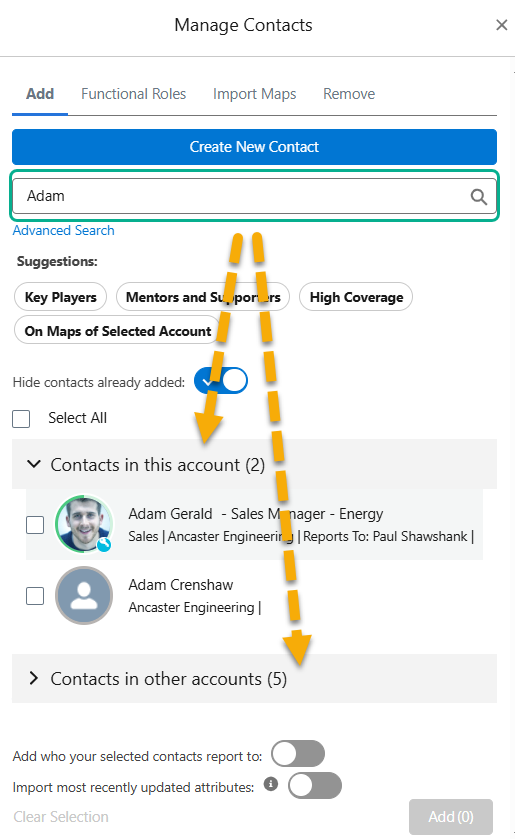515x839 pixels.
Task: Click the info icon beside Import attributes
Action: tap(271, 784)
